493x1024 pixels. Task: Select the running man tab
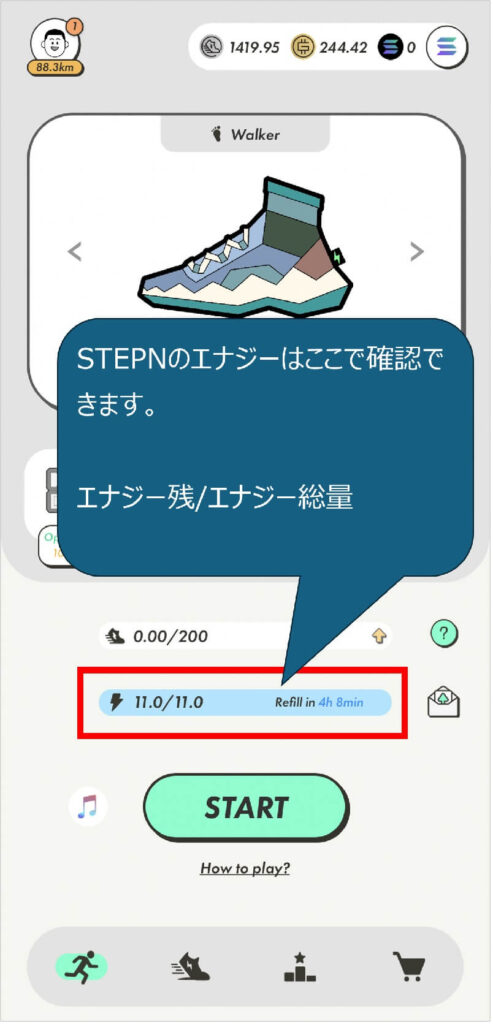click(82, 967)
